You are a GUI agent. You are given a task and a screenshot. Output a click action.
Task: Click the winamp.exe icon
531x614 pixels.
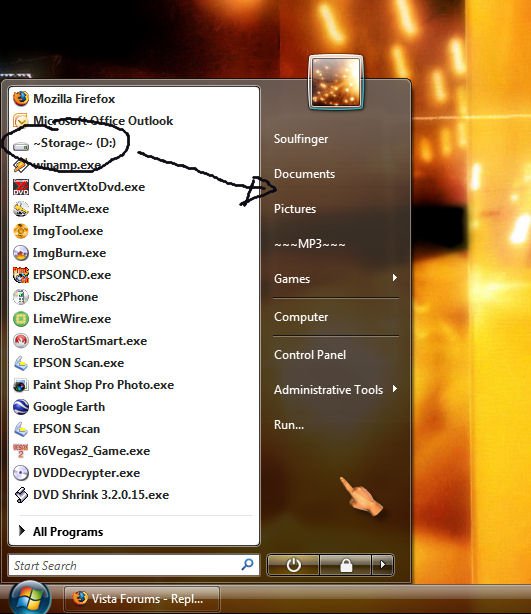(x=21, y=165)
